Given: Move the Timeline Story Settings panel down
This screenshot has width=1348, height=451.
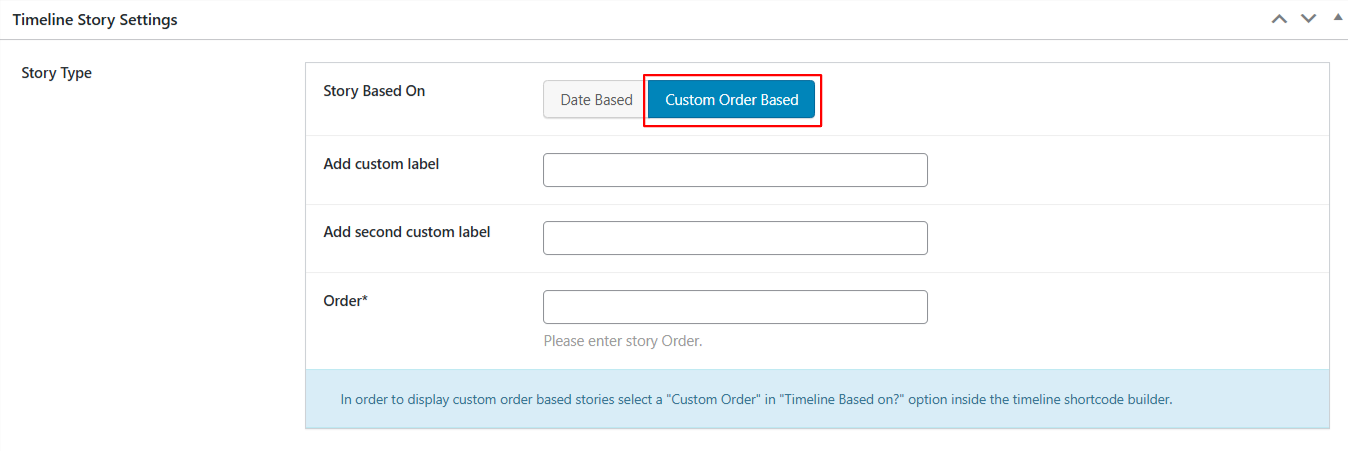Looking at the screenshot, I should coord(1308,19).
